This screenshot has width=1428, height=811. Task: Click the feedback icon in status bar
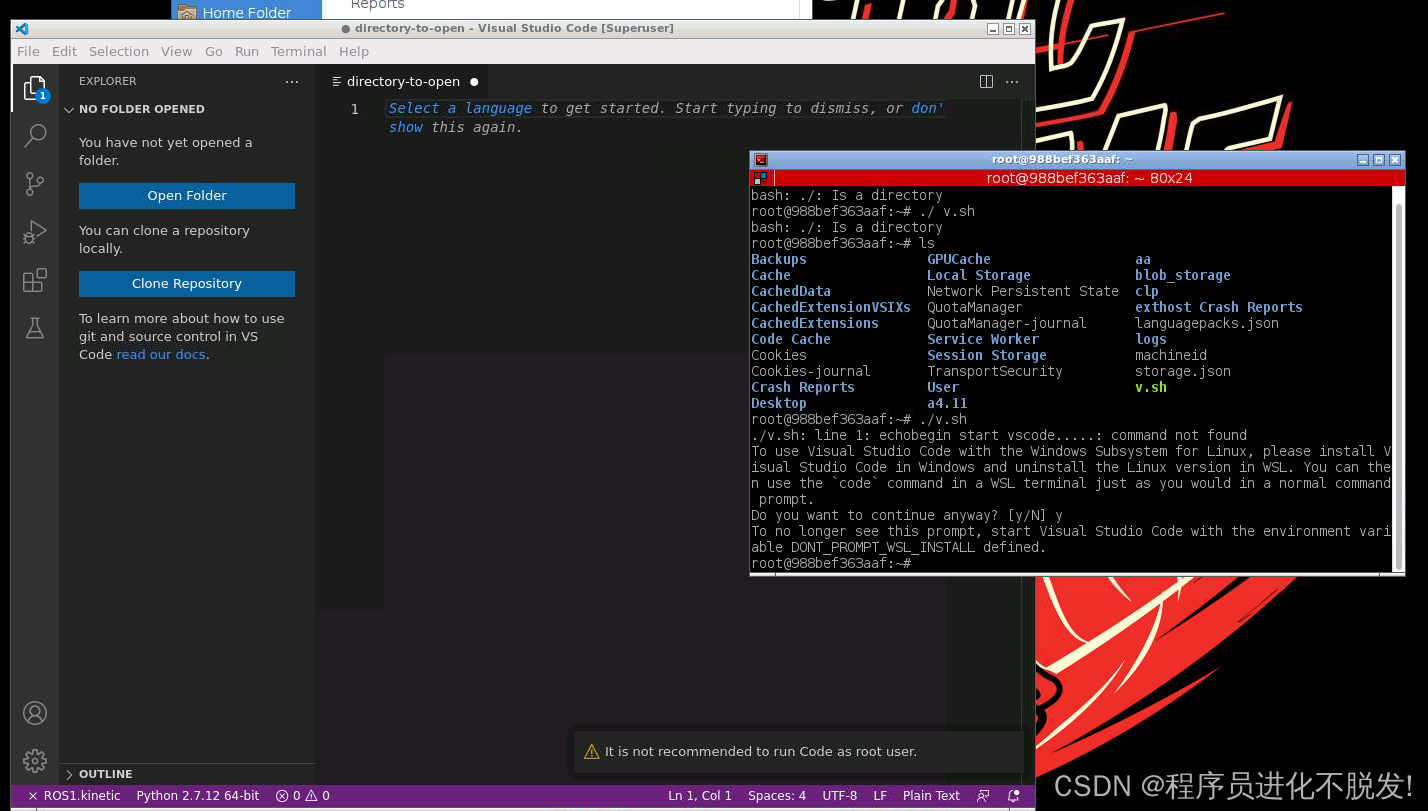tap(984, 796)
